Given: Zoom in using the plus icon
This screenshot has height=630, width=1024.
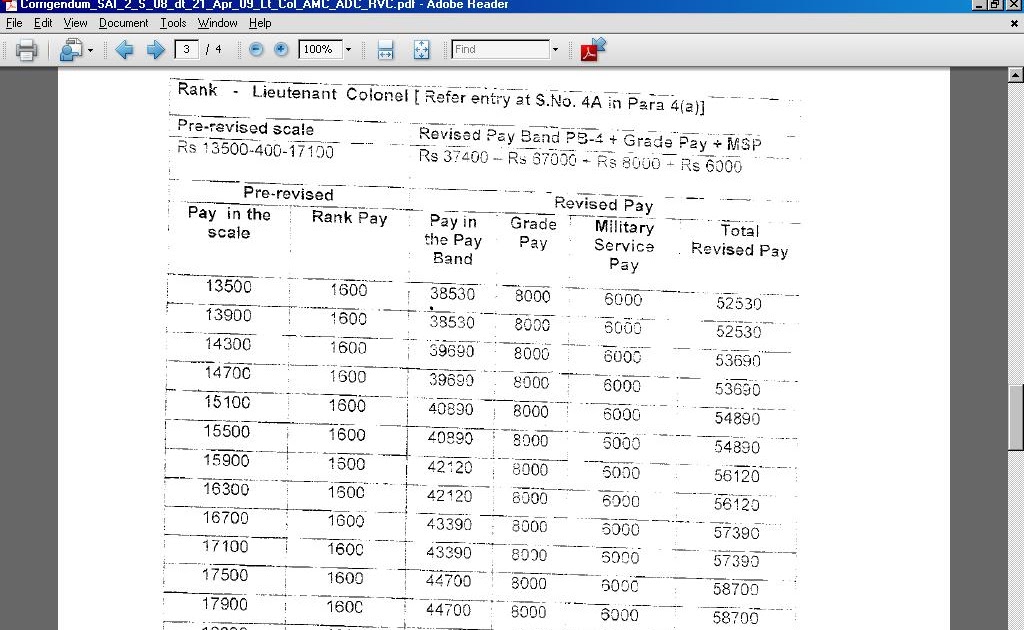Looking at the screenshot, I should [x=281, y=49].
